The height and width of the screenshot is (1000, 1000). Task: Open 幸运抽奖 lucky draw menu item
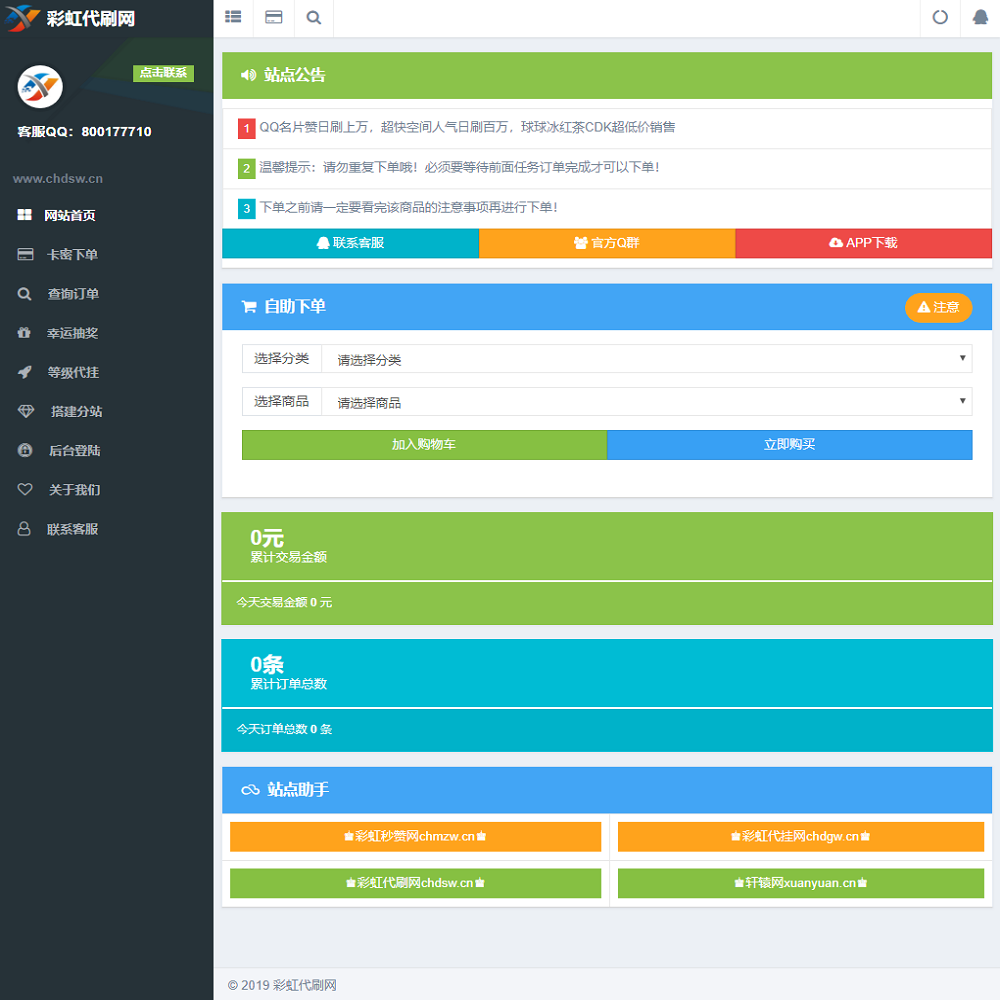point(72,333)
